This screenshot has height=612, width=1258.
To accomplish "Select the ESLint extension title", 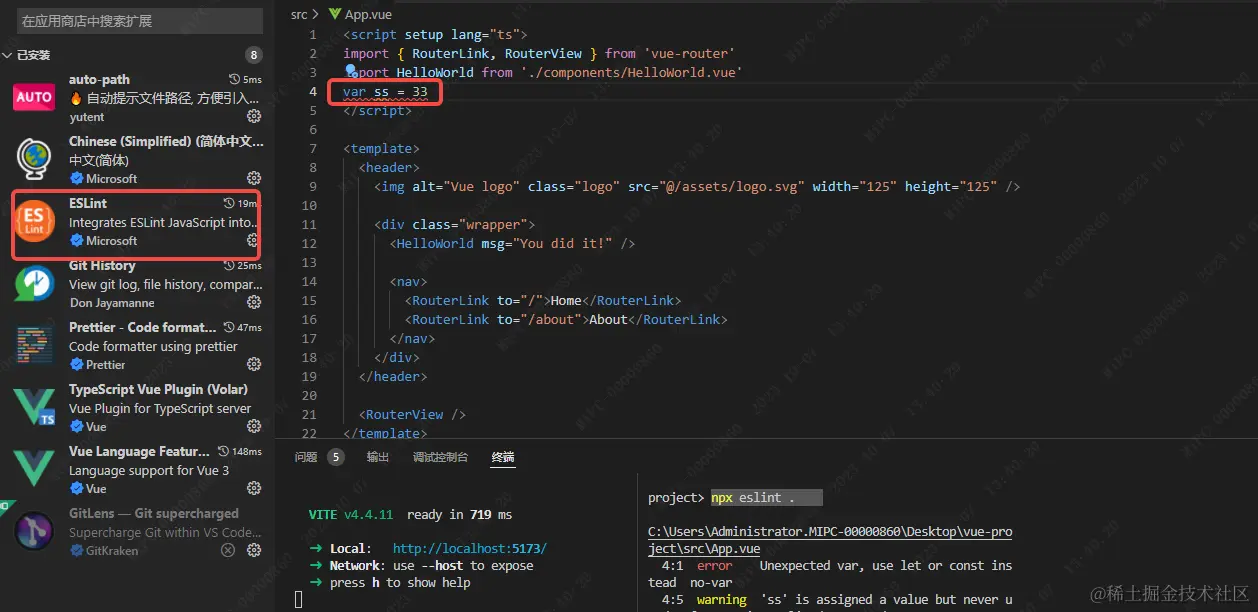I will click(x=88, y=203).
